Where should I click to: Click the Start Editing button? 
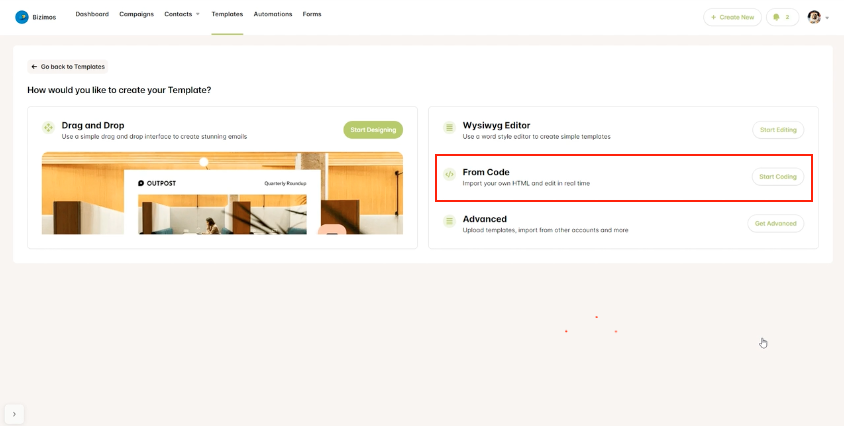tap(777, 130)
